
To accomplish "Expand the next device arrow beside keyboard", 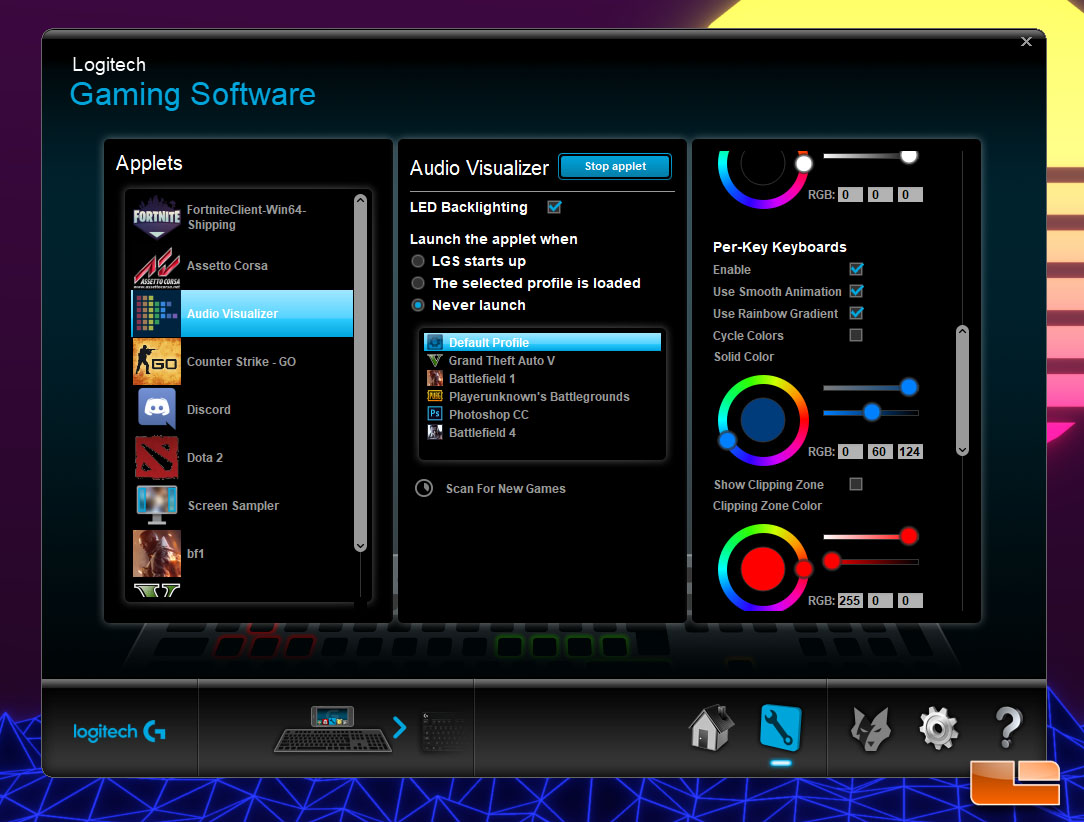I will 400,727.
